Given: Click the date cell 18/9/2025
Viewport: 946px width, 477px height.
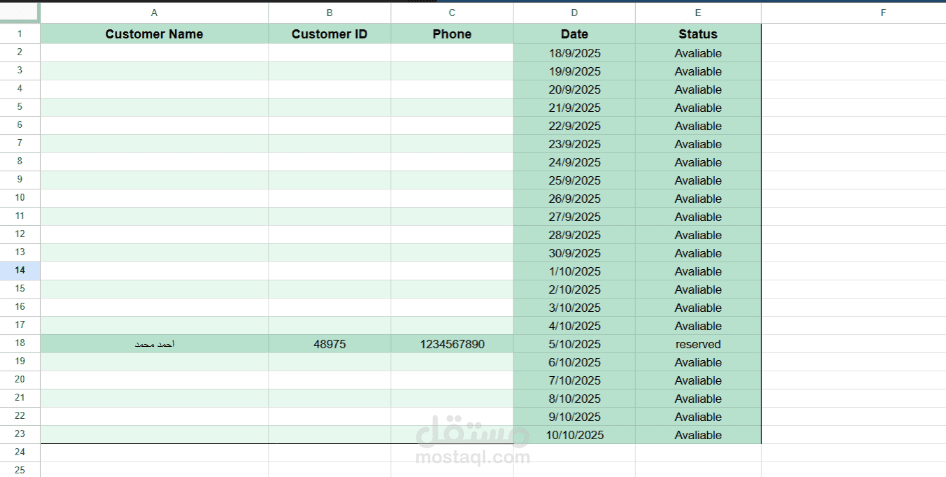Looking at the screenshot, I should point(574,53).
